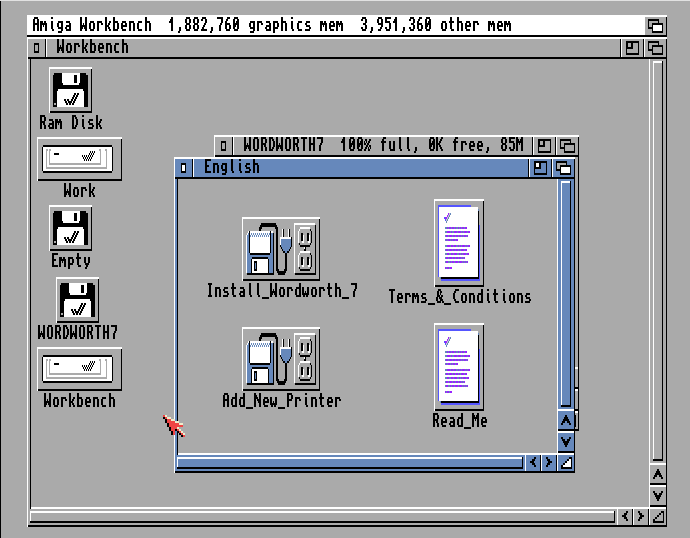Viewport: 690px width, 538px height.
Task: Toggle zoom gadget on English window
Action: [541, 168]
